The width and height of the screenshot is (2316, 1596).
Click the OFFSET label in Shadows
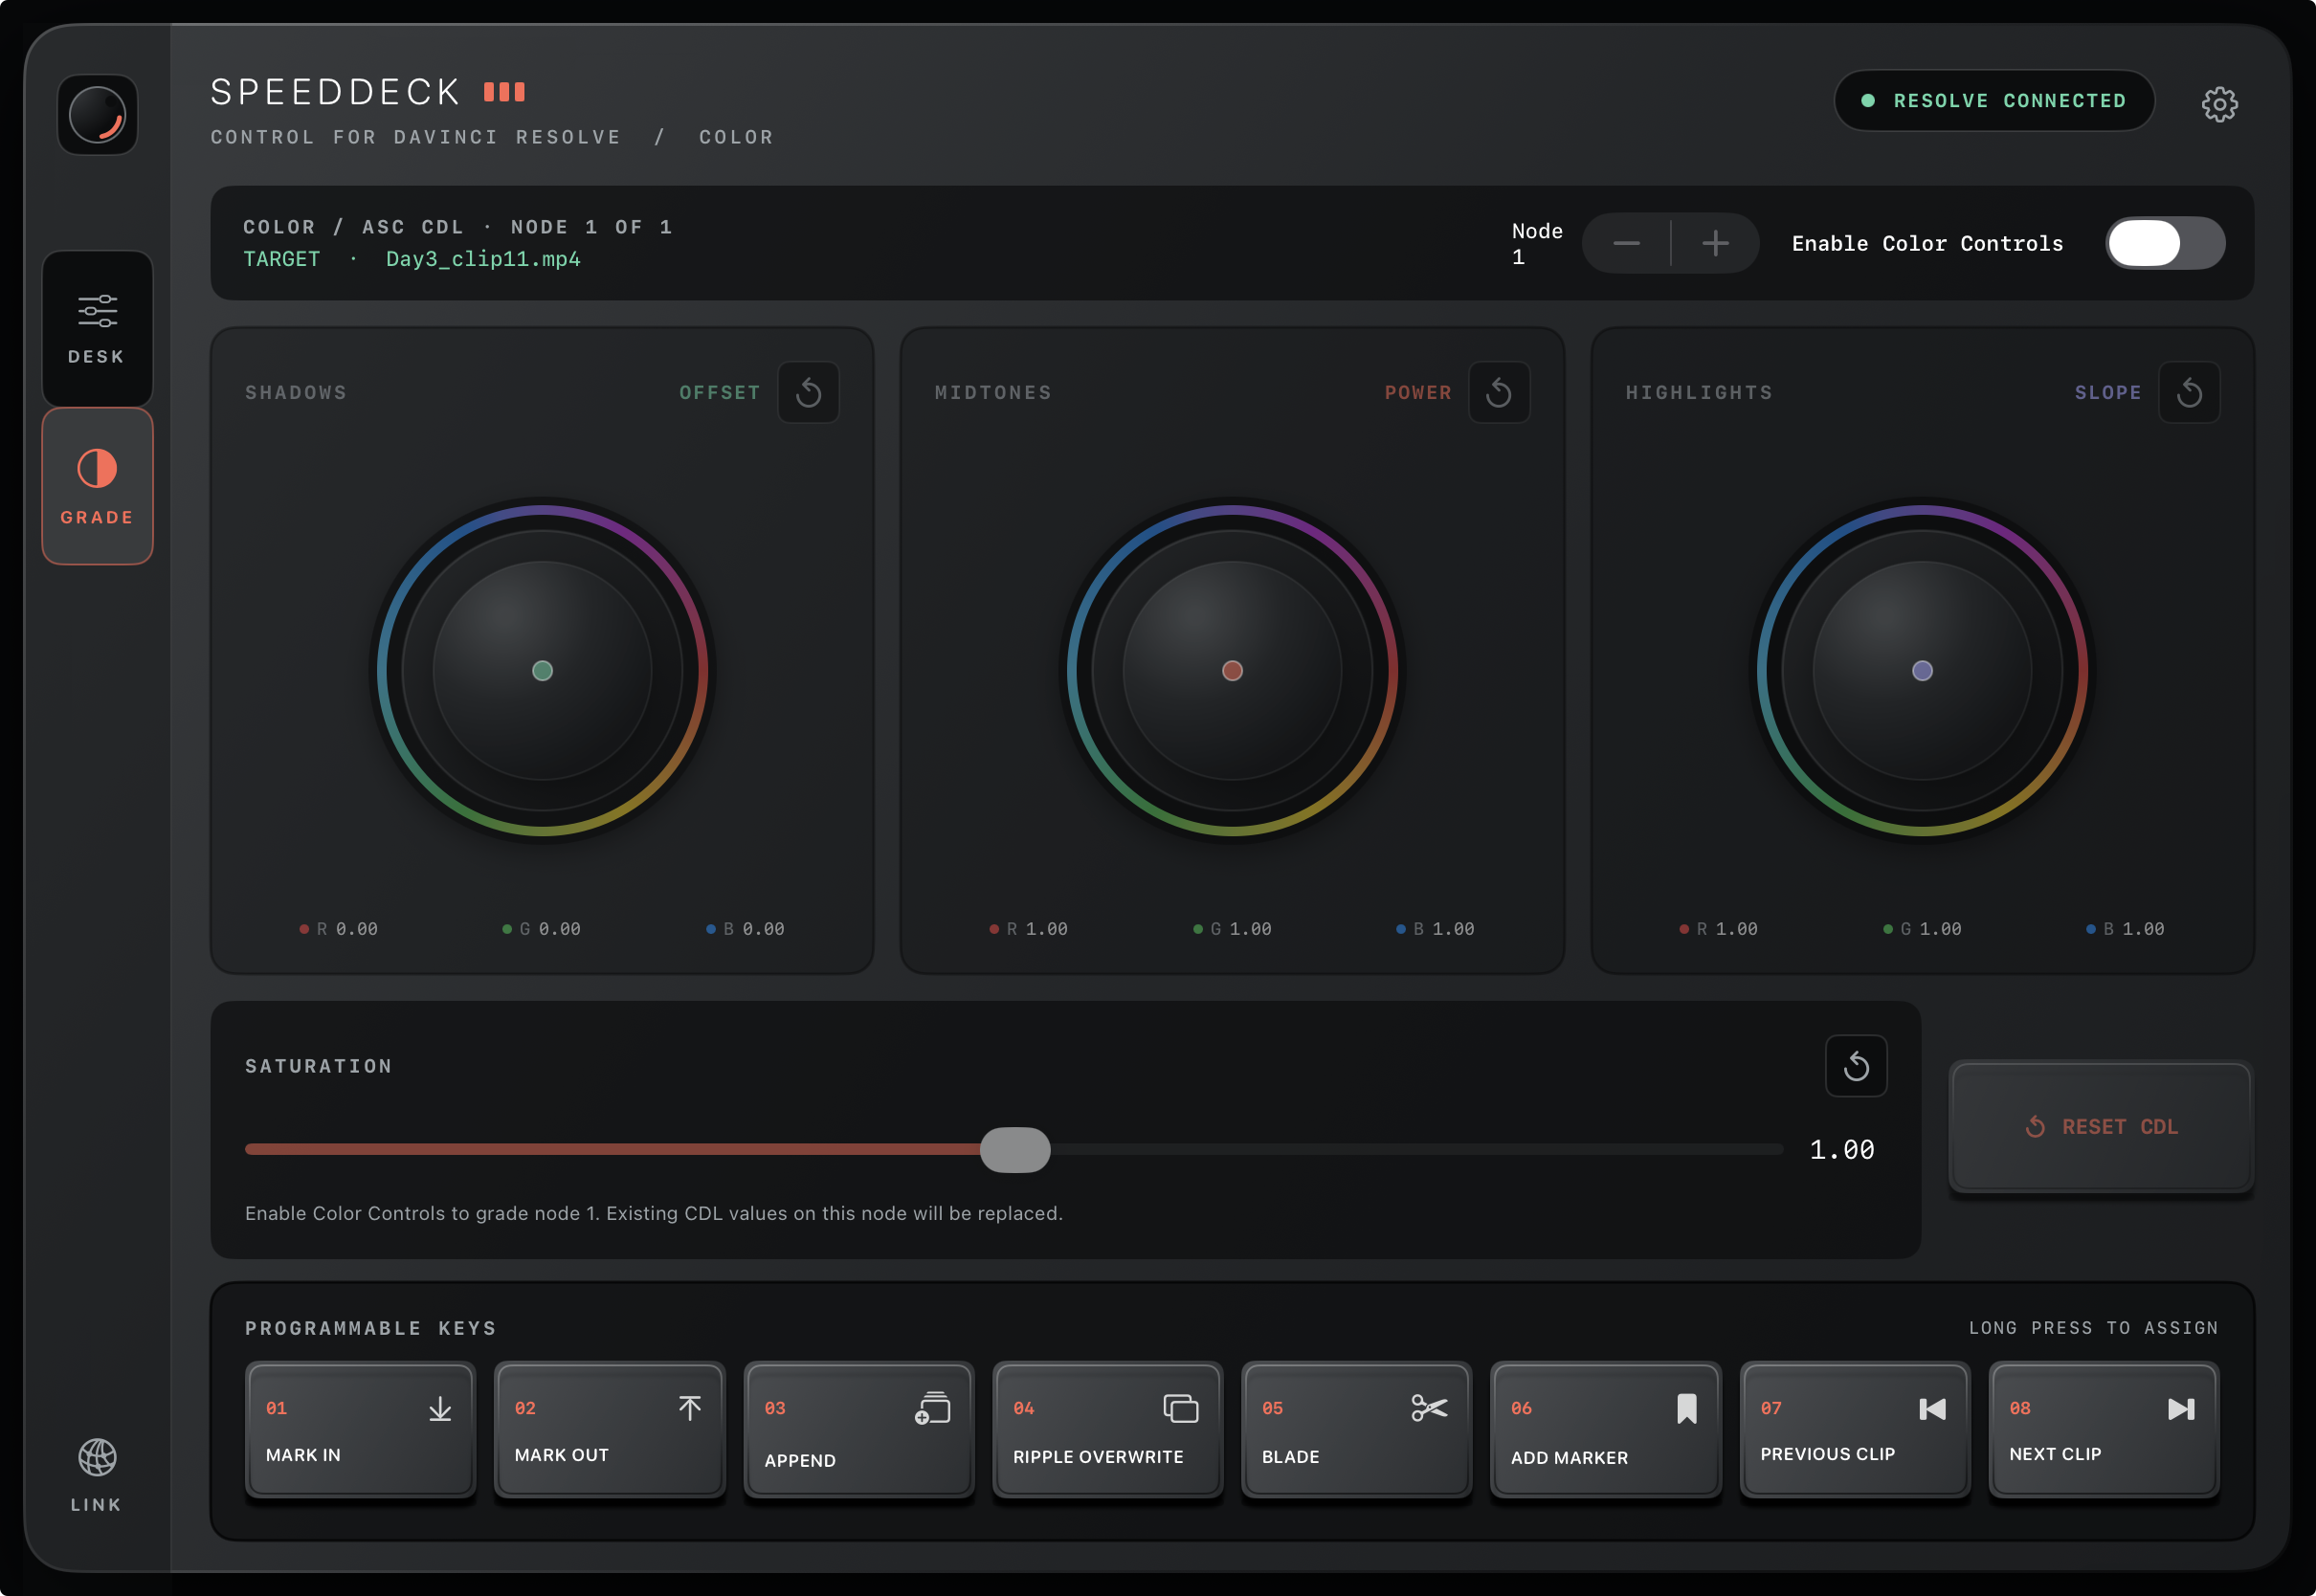(x=720, y=393)
